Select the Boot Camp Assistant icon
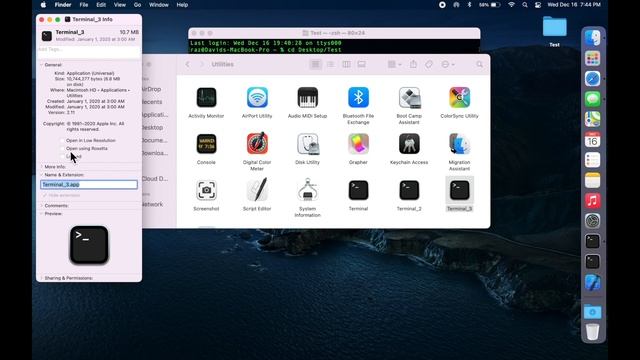The width and height of the screenshot is (640, 360). 409,98
